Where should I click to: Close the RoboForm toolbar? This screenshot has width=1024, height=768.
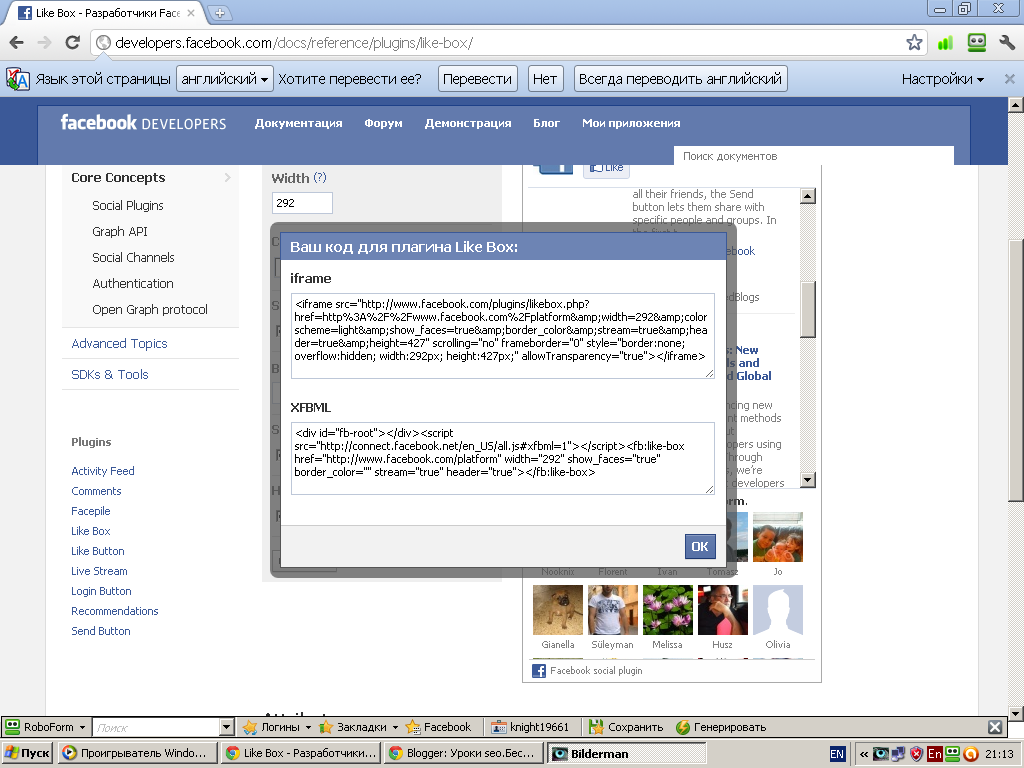pyautogui.click(x=995, y=727)
